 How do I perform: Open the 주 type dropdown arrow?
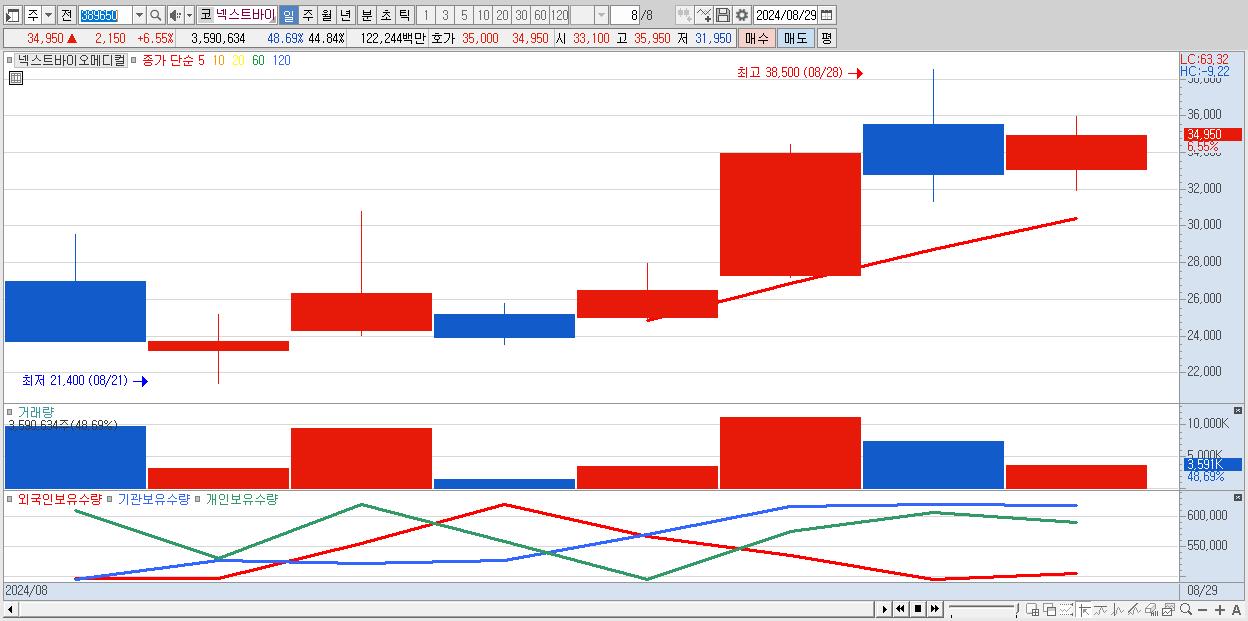tap(48, 15)
